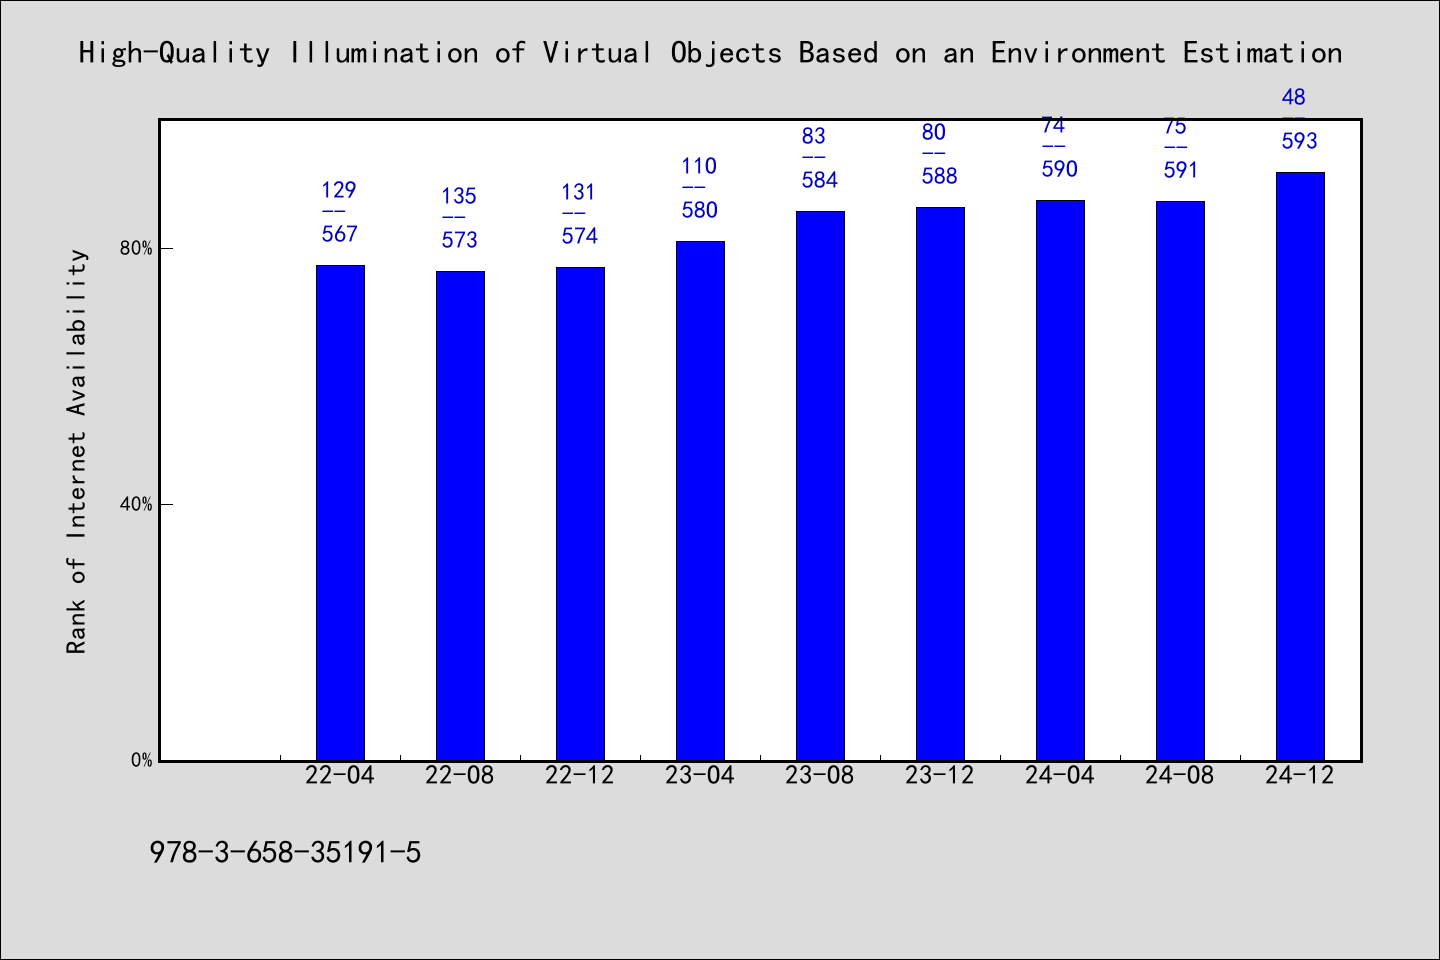
Task: Click the 22-08 axis label
Action: [460, 776]
